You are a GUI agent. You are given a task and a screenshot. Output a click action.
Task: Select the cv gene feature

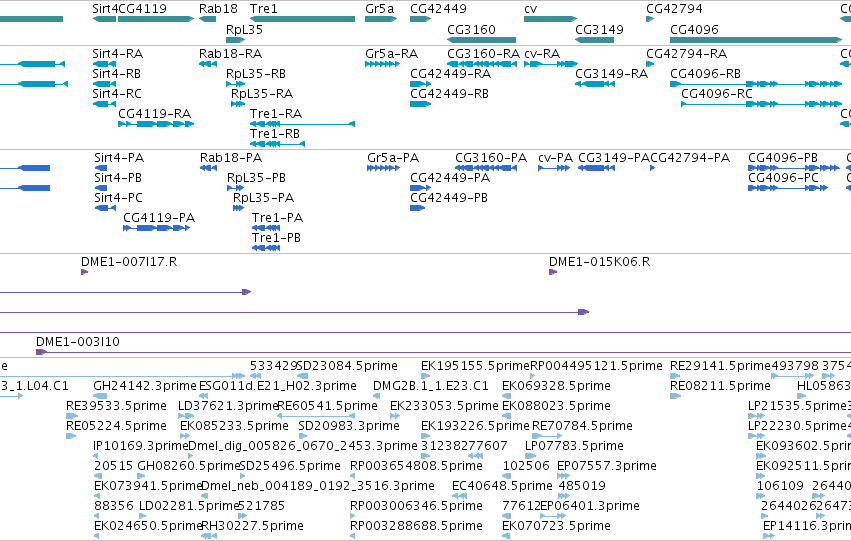point(550,19)
